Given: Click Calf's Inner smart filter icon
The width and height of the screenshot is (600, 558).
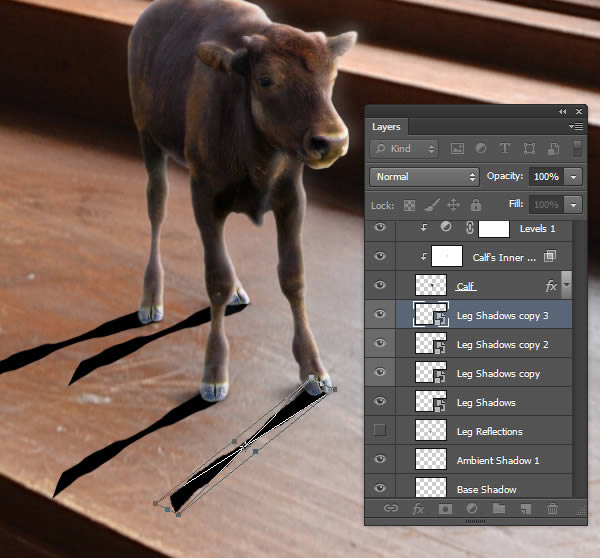Looking at the screenshot, I should tap(549, 256).
